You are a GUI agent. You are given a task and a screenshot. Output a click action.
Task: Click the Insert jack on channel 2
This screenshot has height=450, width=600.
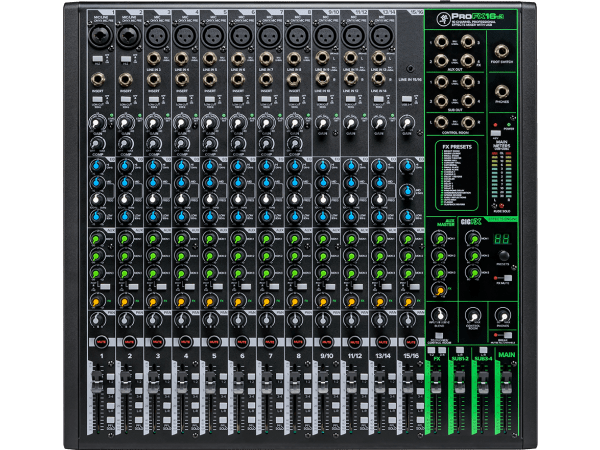pyautogui.click(x=126, y=80)
